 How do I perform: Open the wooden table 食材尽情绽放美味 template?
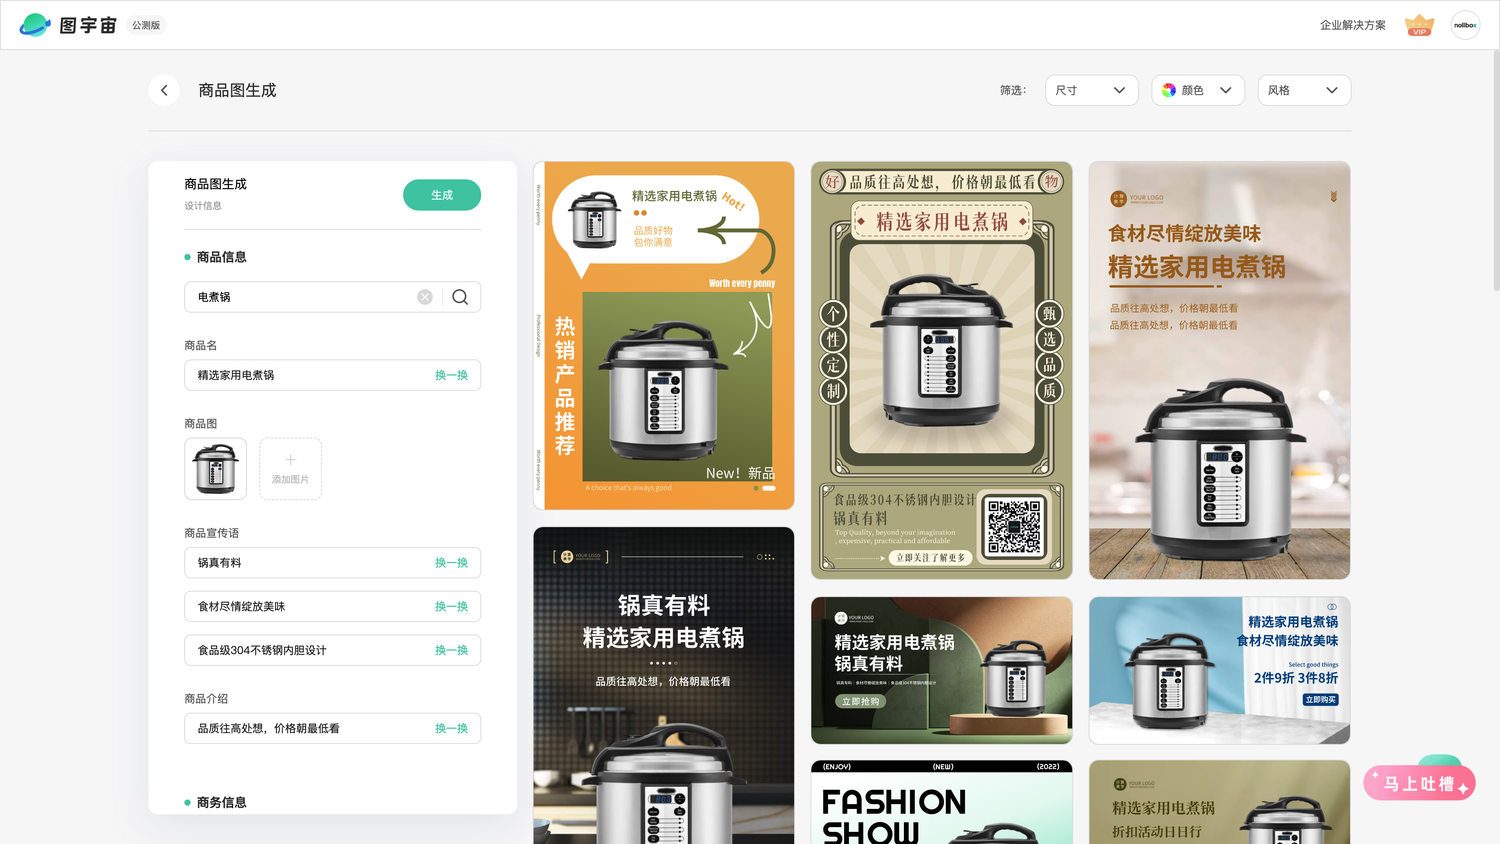[1220, 370]
